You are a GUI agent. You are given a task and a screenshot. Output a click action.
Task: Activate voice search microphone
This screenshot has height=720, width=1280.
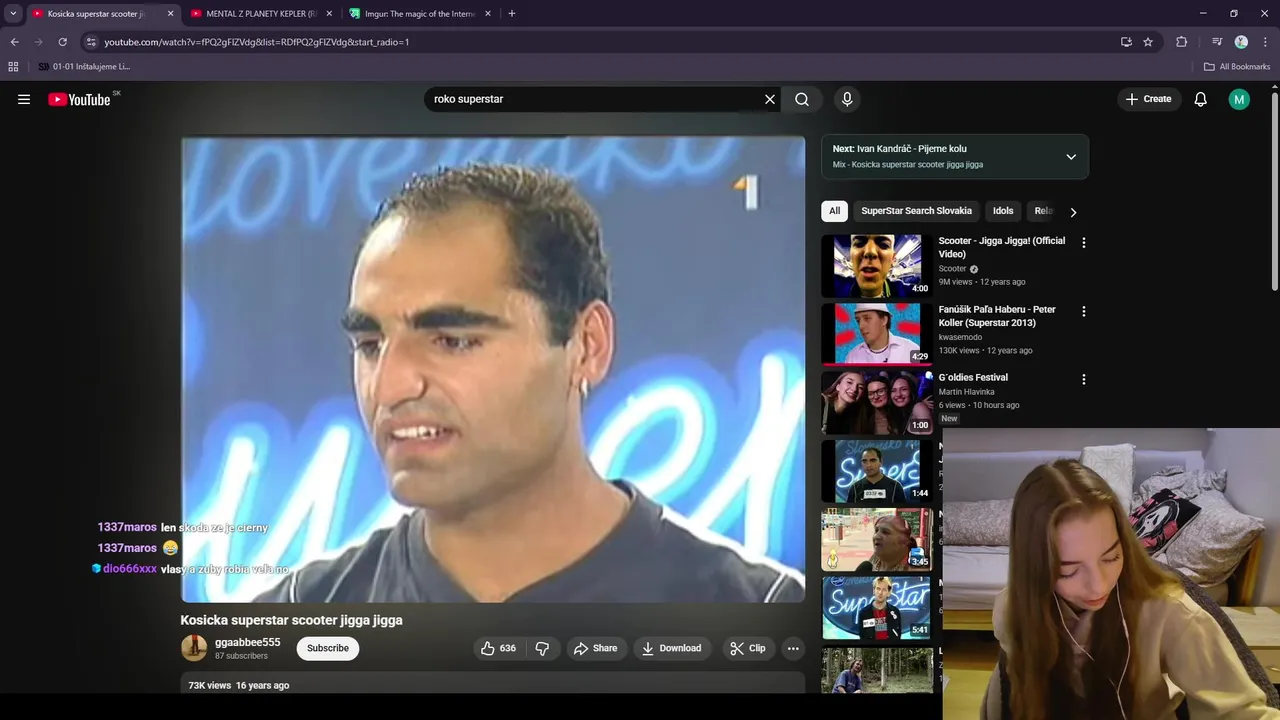(847, 99)
